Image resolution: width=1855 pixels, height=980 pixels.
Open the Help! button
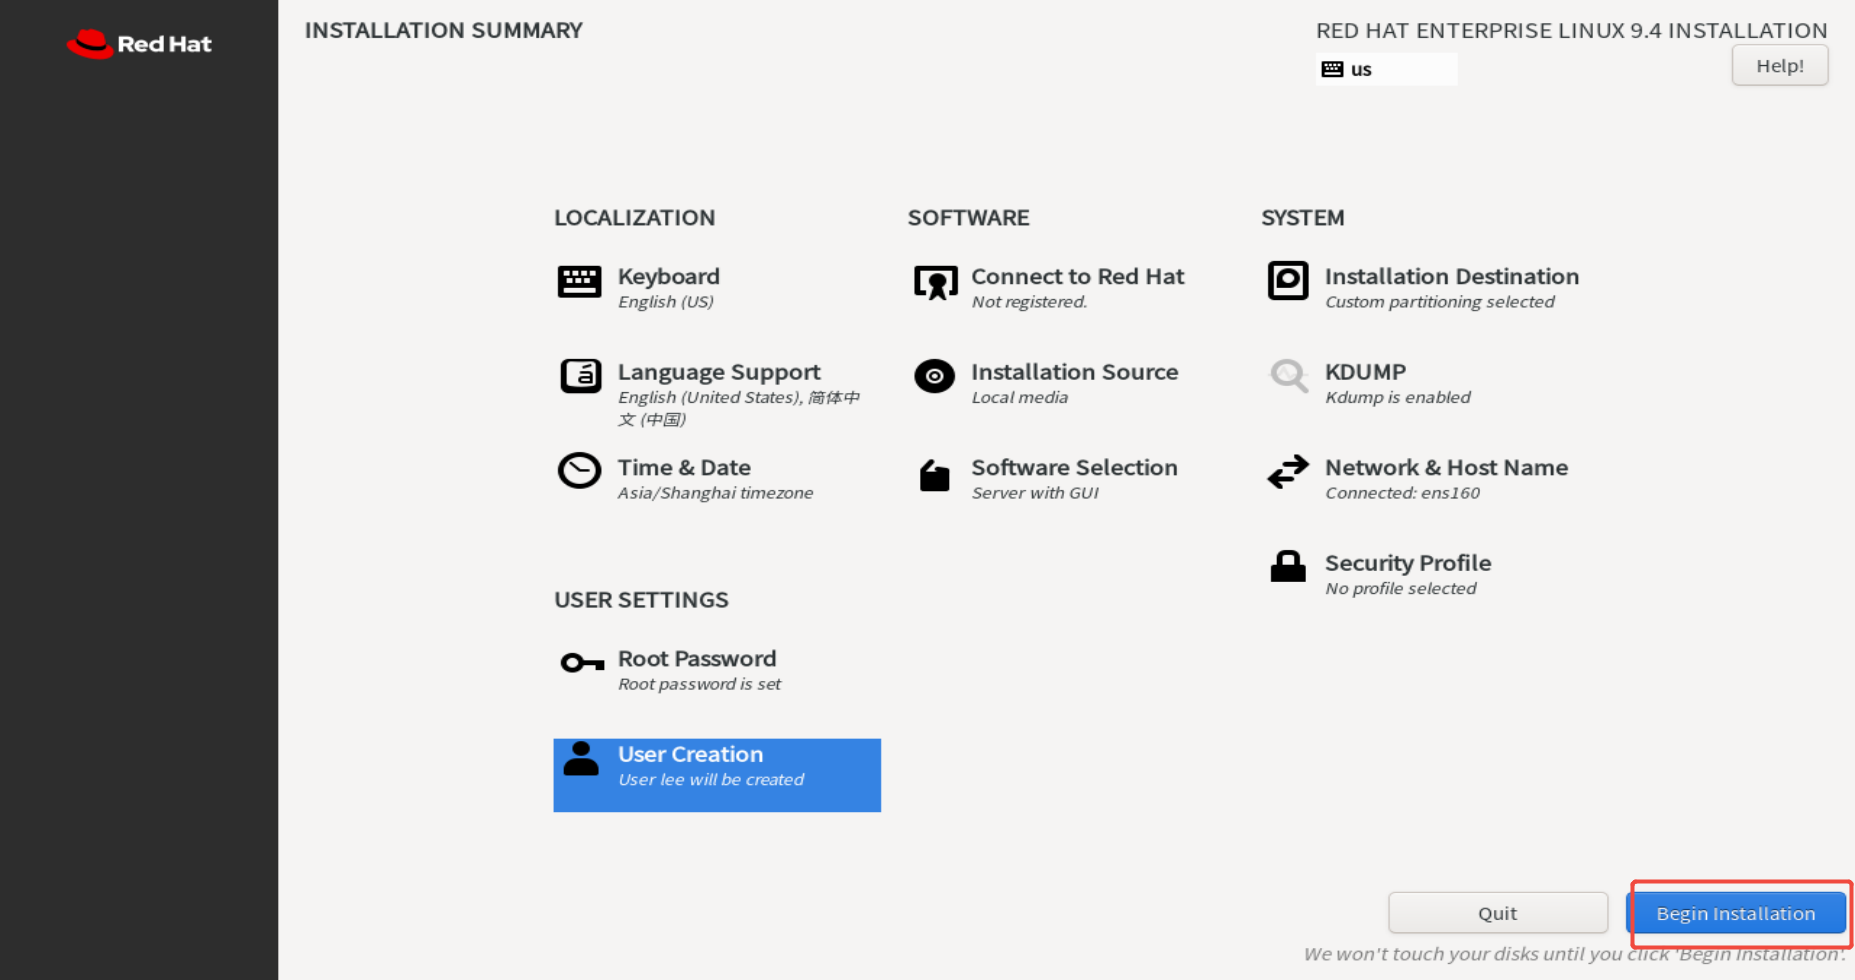coord(1780,66)
